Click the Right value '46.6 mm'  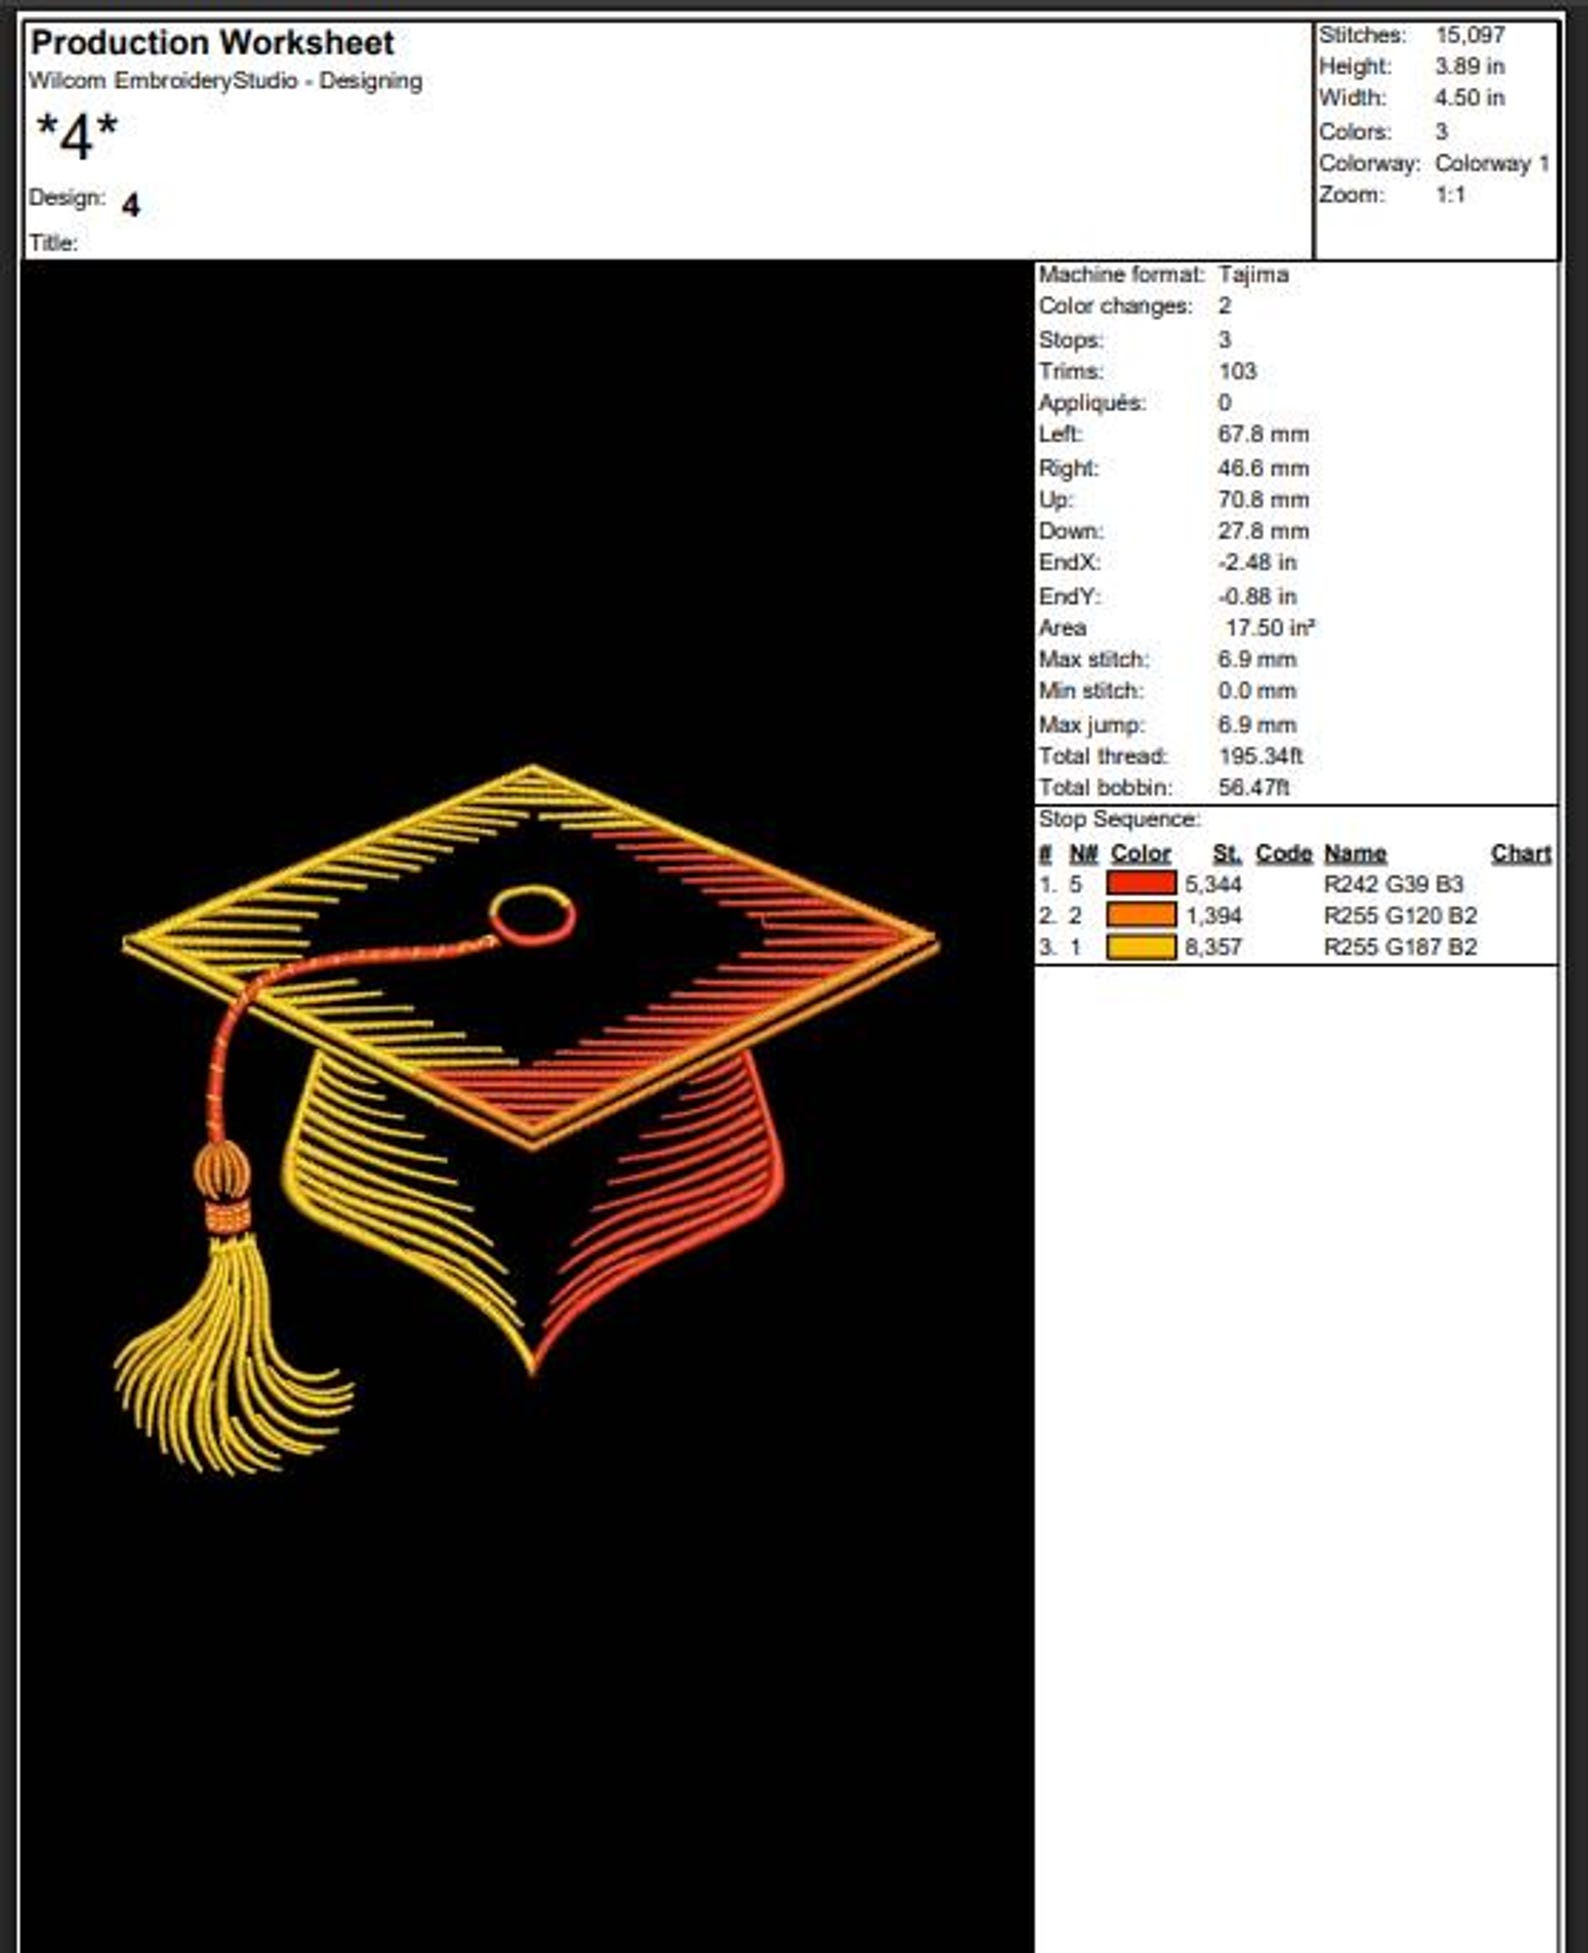pyautogui.click(x=1263, y=468)
